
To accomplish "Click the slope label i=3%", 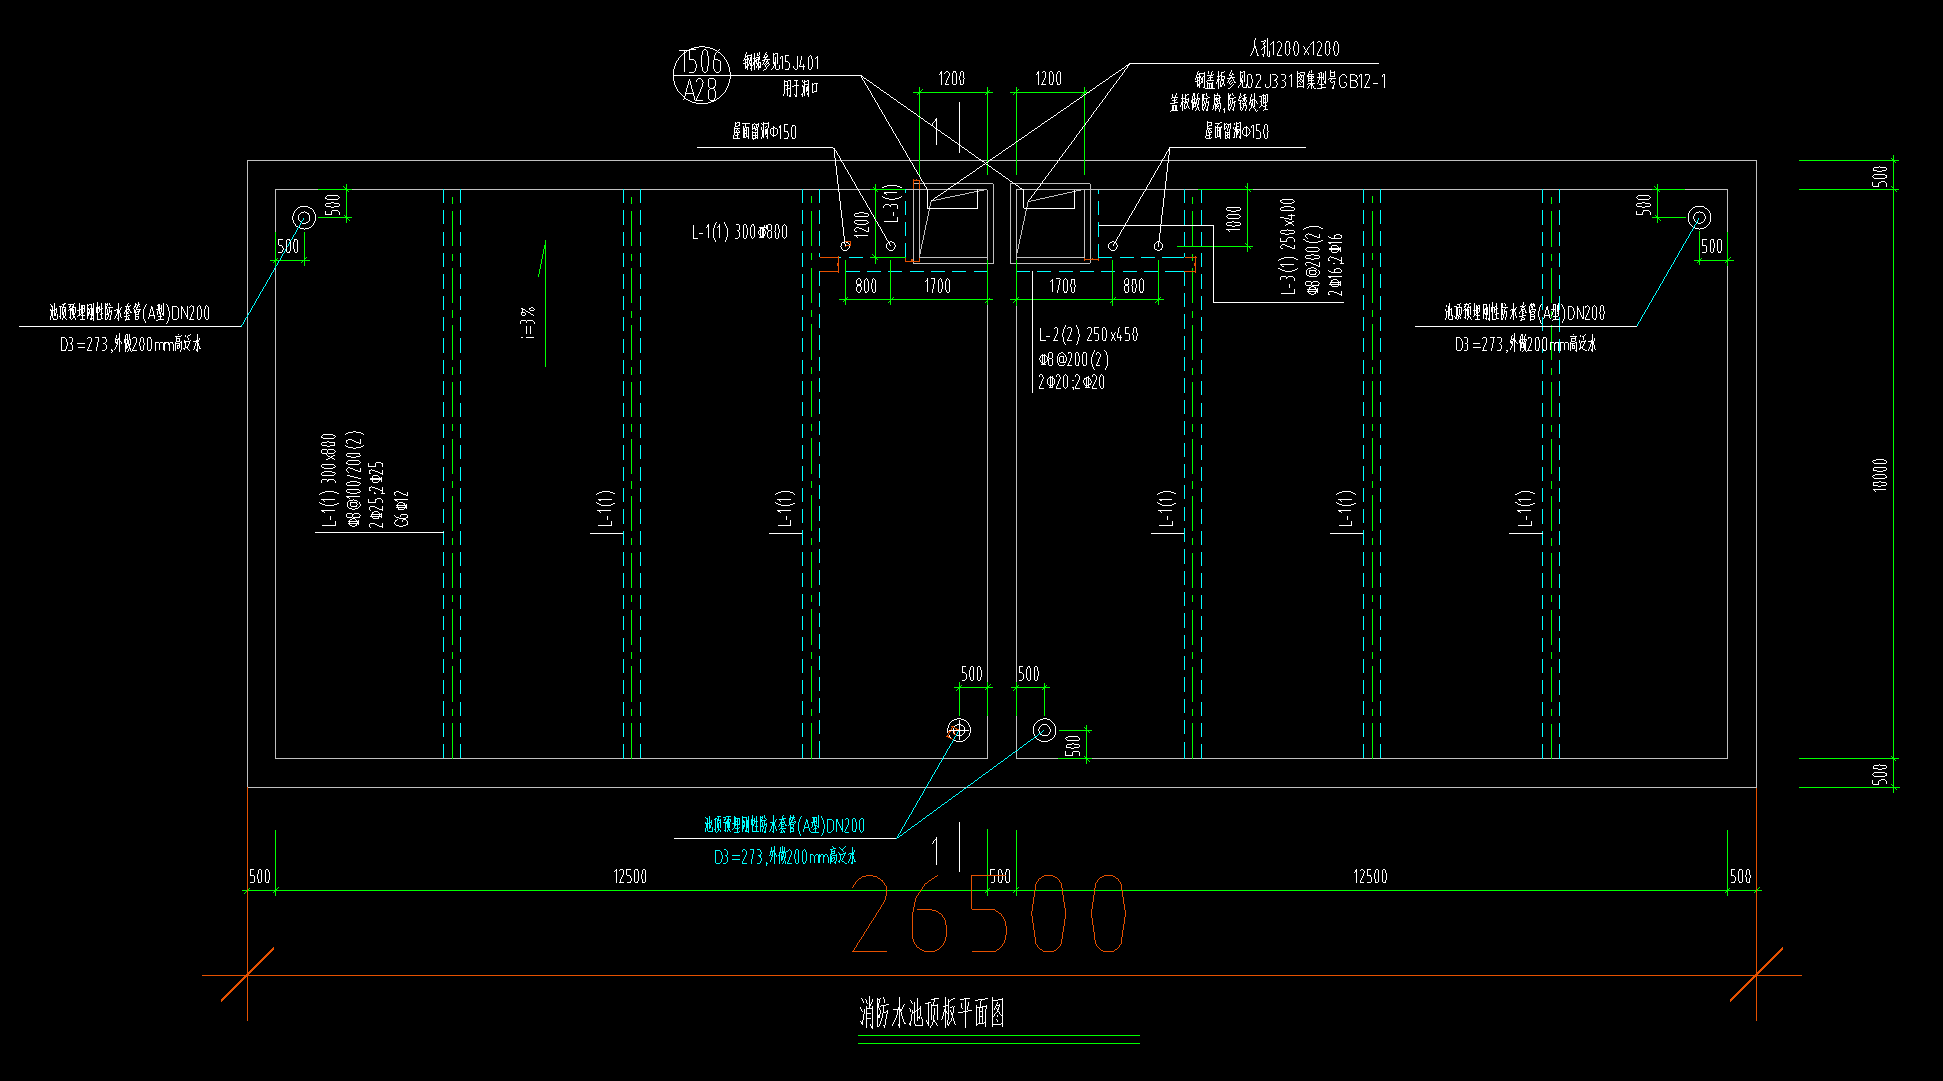I will click(529, 323).
